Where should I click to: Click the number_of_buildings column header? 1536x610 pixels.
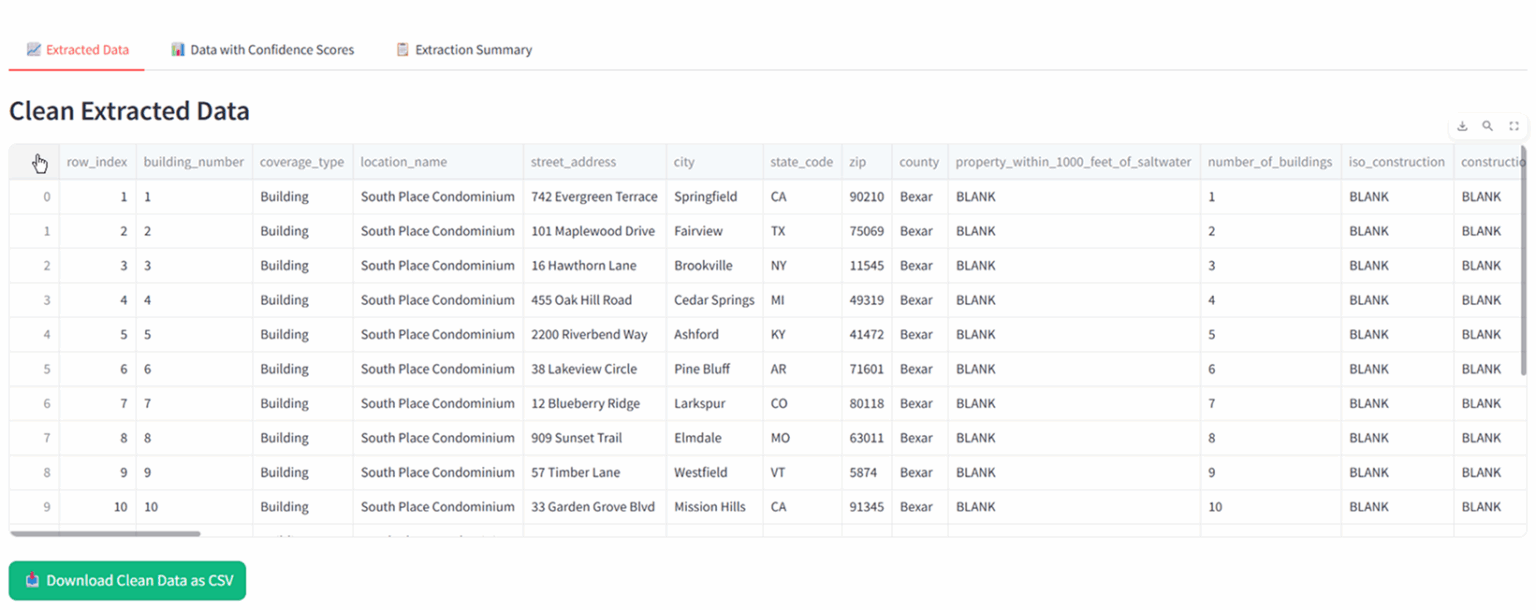[x=1270, y=161]
